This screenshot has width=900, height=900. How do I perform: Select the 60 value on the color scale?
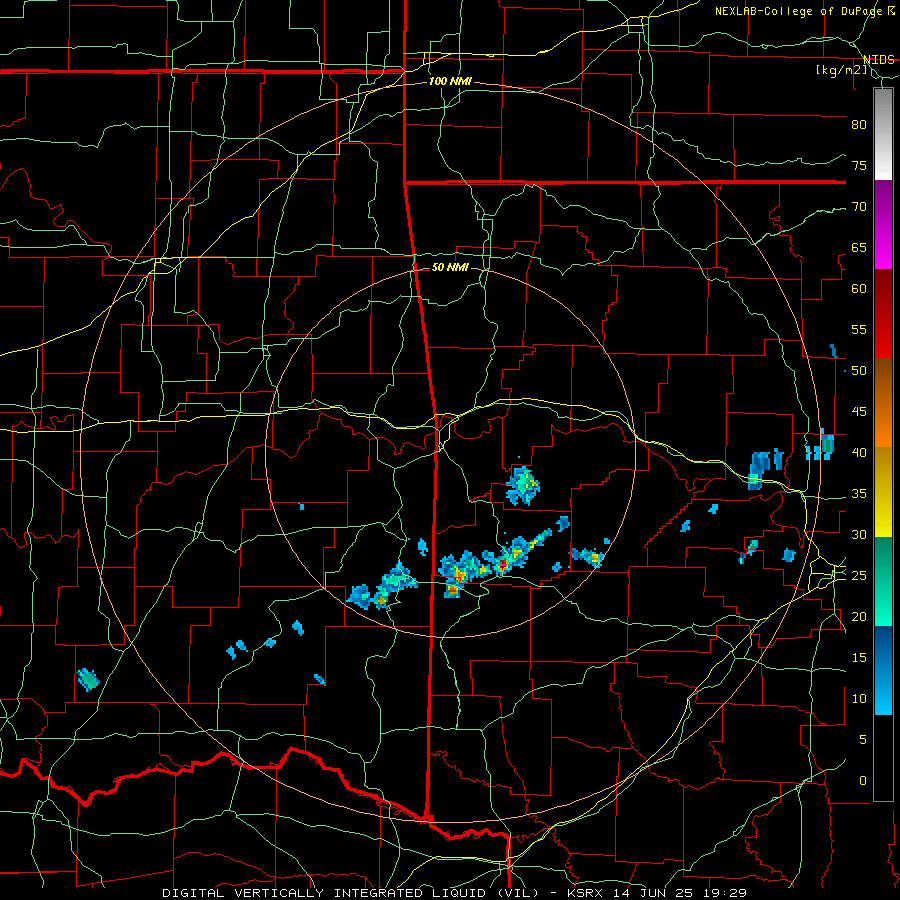pos(859,289)
